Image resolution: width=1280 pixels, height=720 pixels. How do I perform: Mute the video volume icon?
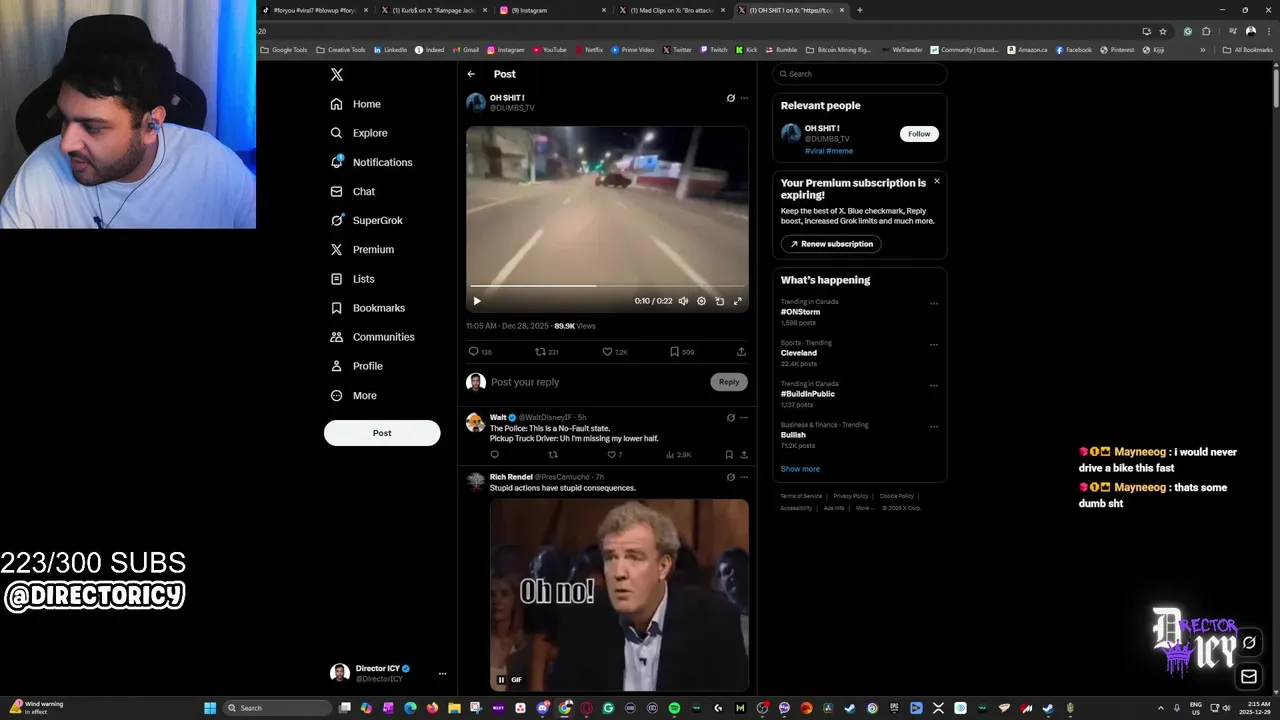pyautogui.click(x=683, y=301)
